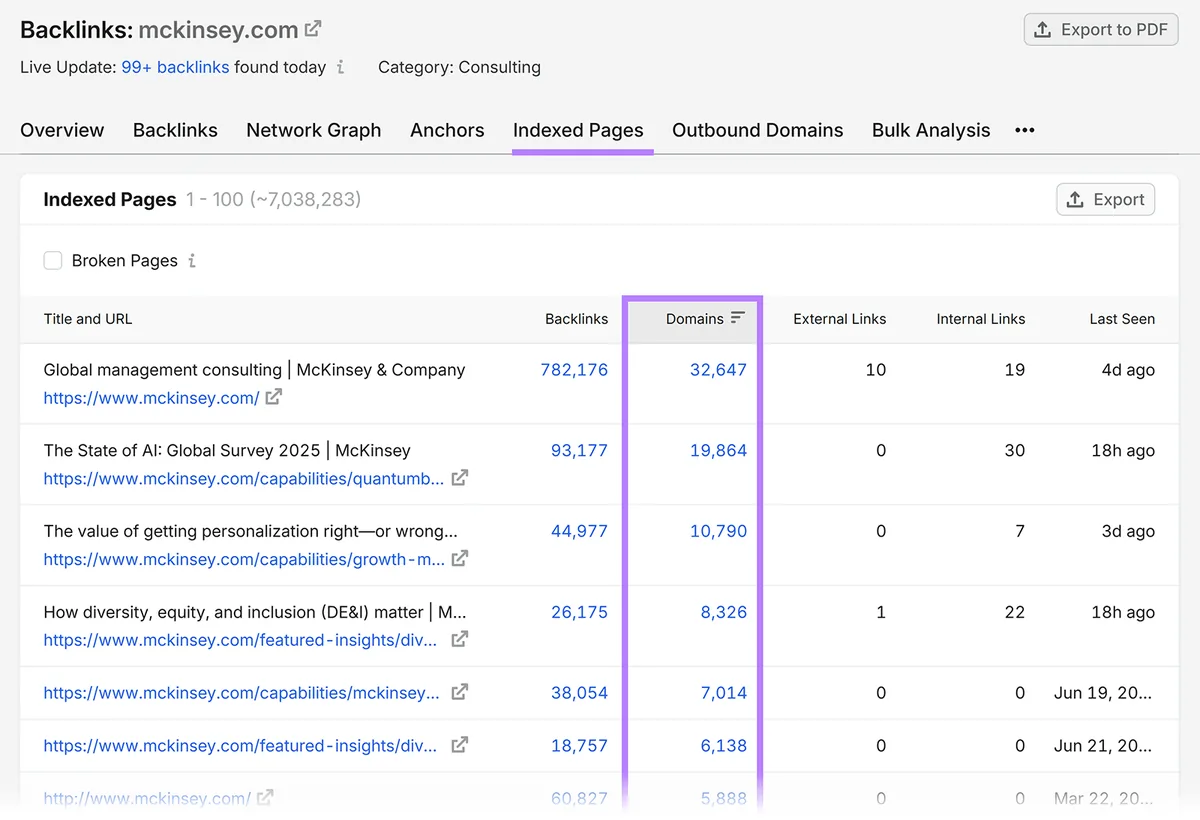Open the Network Graph tab
The height and width of the screenshot is (820, 1200).
pyautogui.click(x=314, y=130)
